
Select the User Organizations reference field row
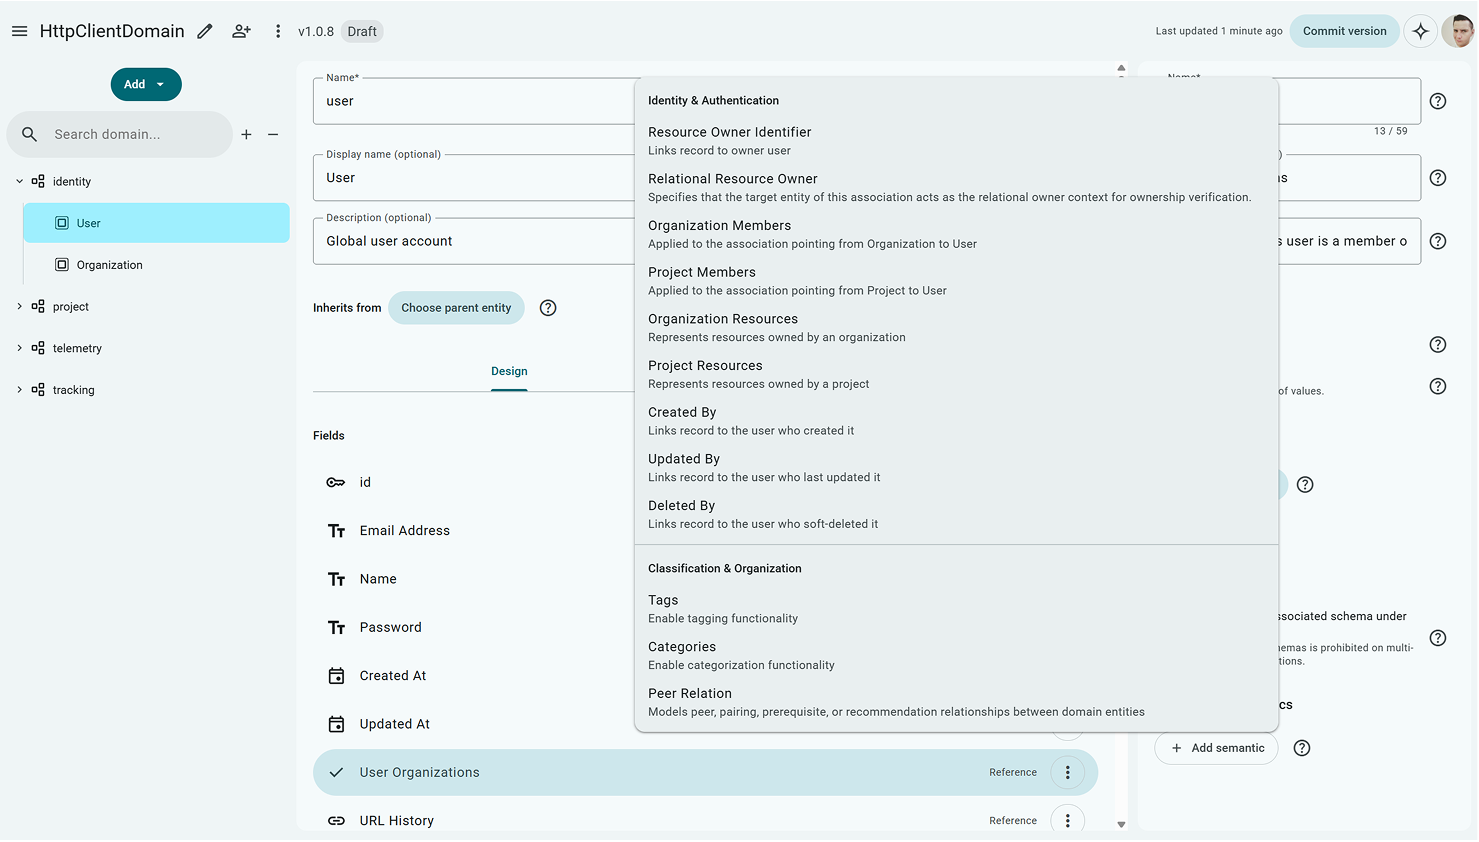coord(705,772)
